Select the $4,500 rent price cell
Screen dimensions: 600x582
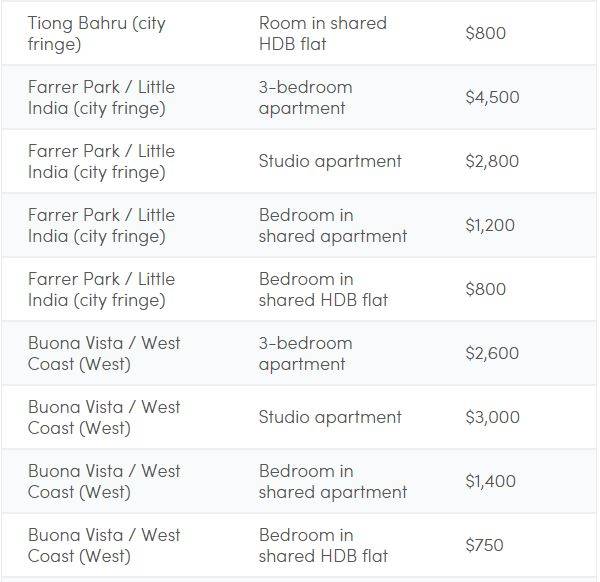(x=492, y=97)
